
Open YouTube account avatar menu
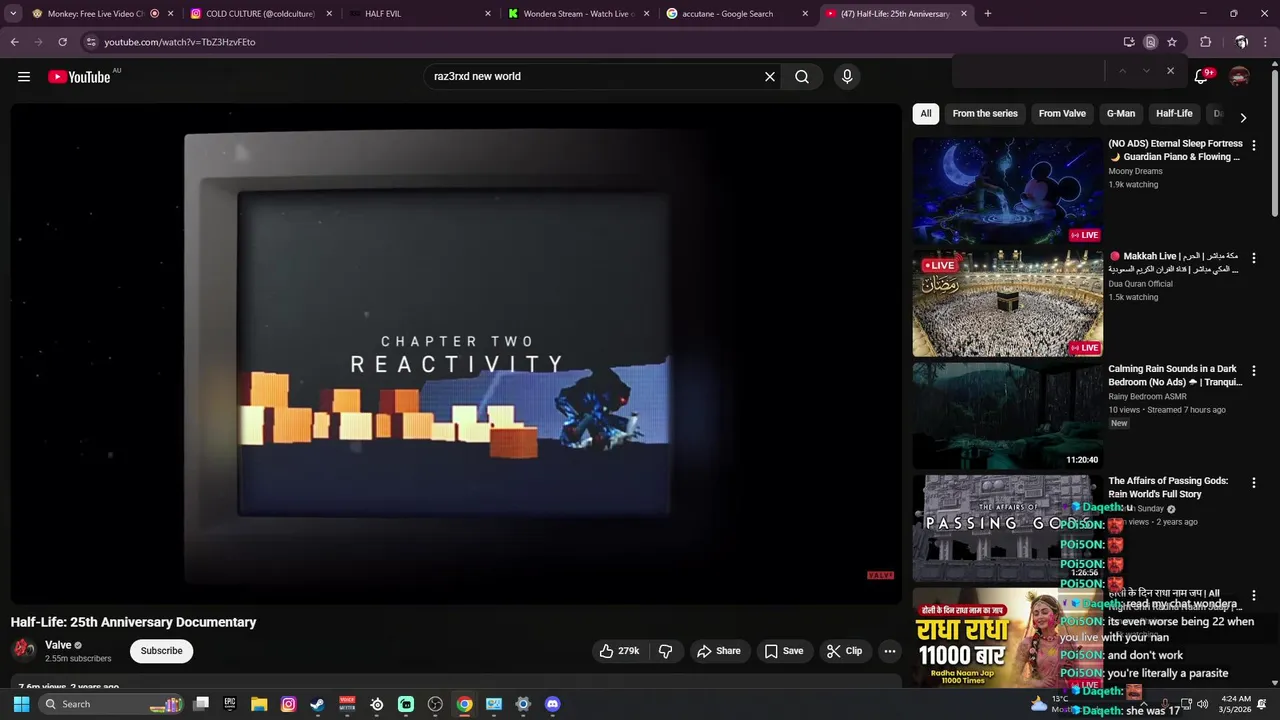pos(1239,77)
